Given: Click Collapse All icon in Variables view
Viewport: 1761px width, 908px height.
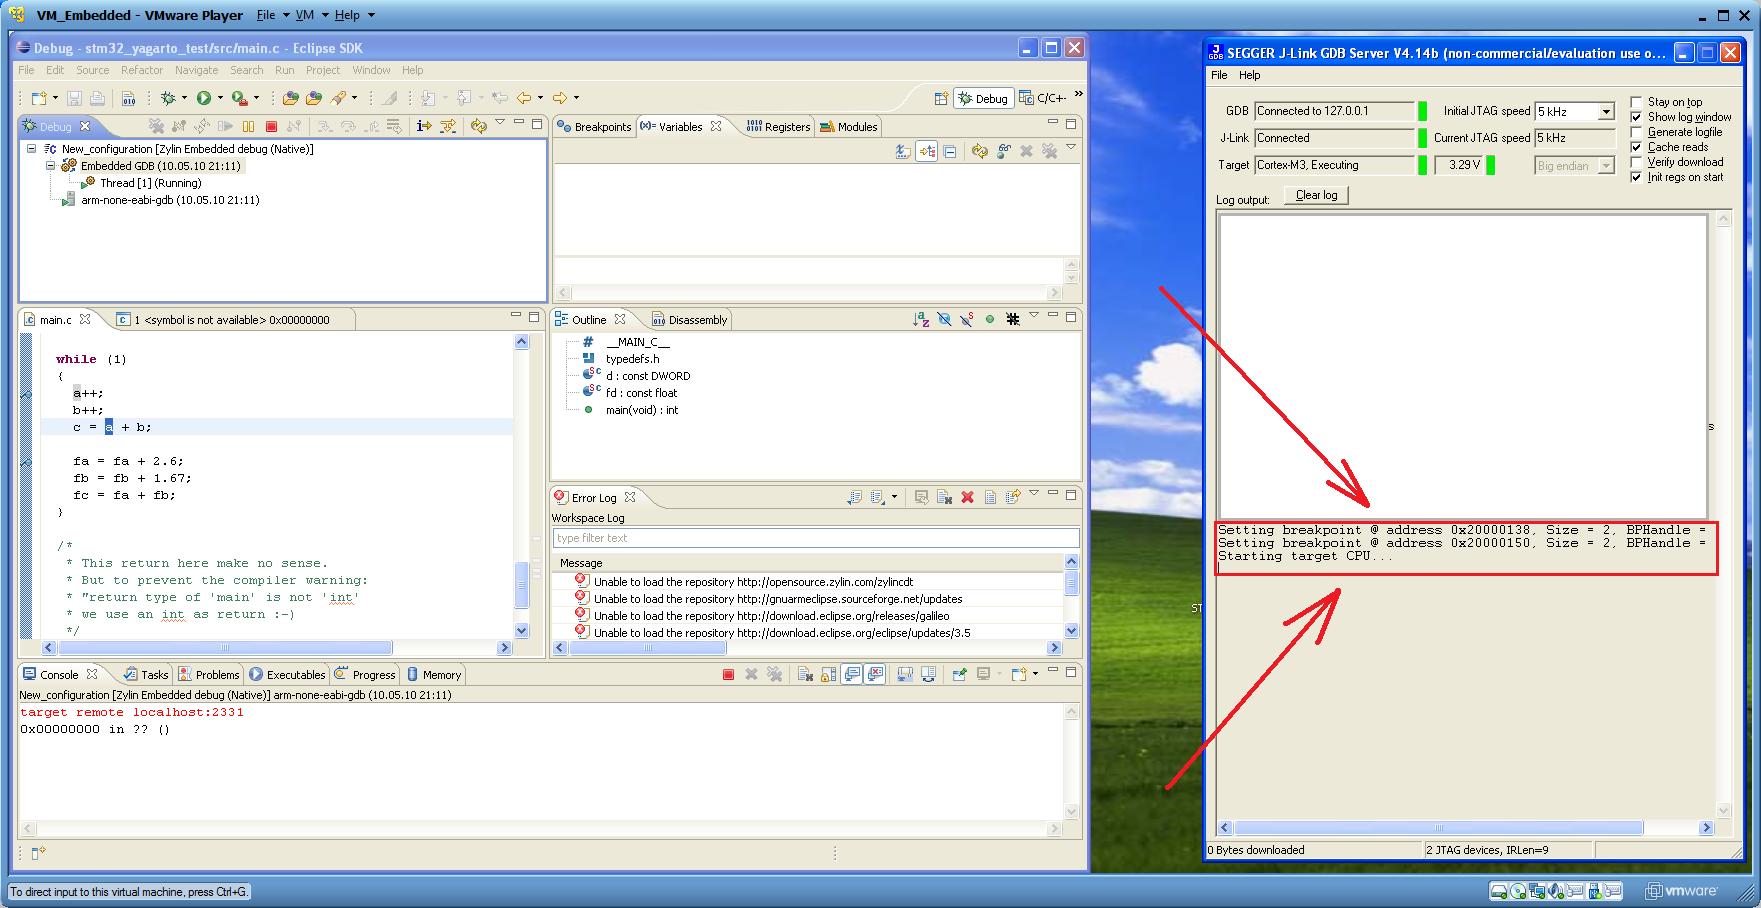Looking at the screenshot, I should click(950, 151).
